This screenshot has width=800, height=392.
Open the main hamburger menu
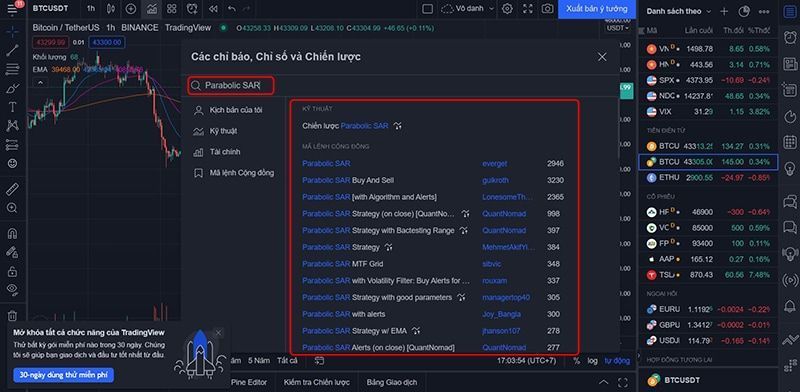point(12,9)
